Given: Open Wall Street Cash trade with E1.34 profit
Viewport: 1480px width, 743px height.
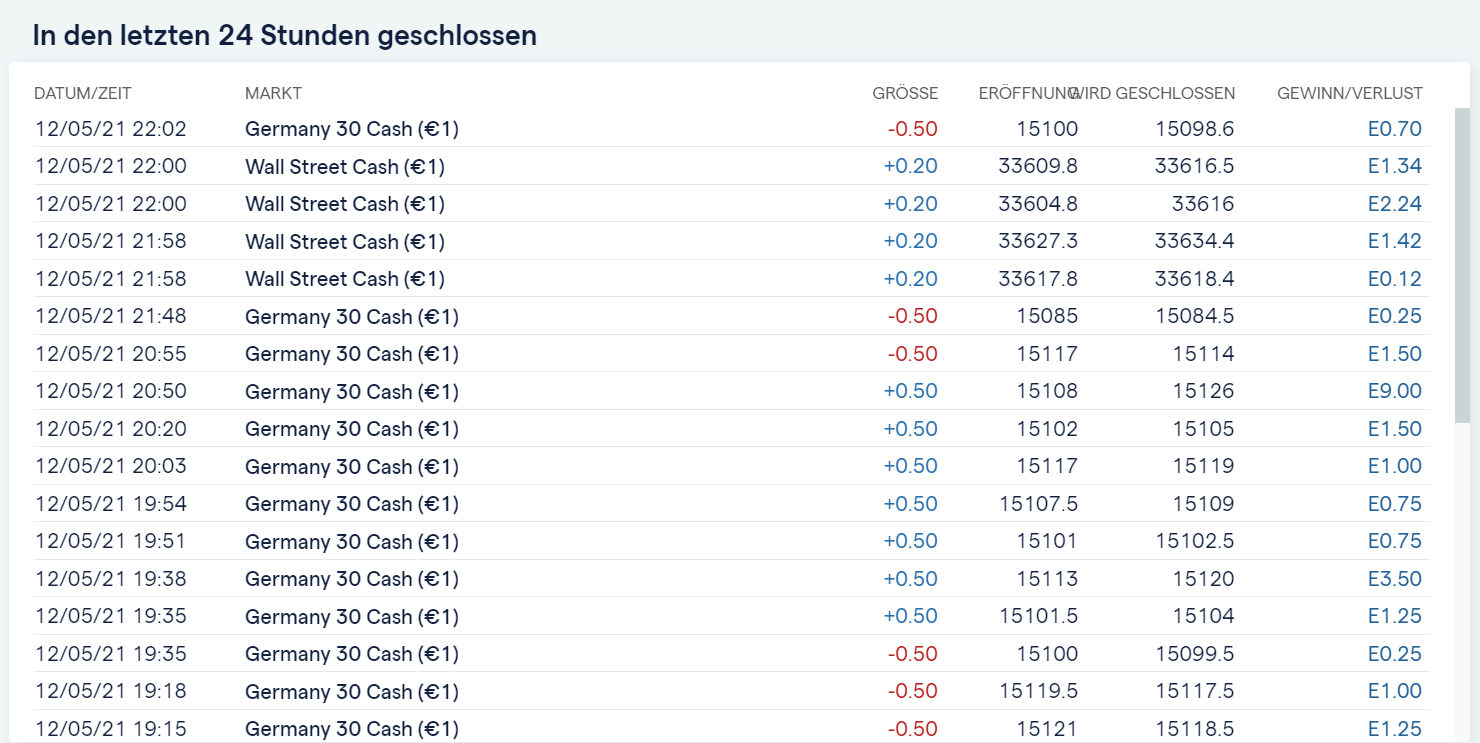Looking at the screenshot, I should point(345,166).
